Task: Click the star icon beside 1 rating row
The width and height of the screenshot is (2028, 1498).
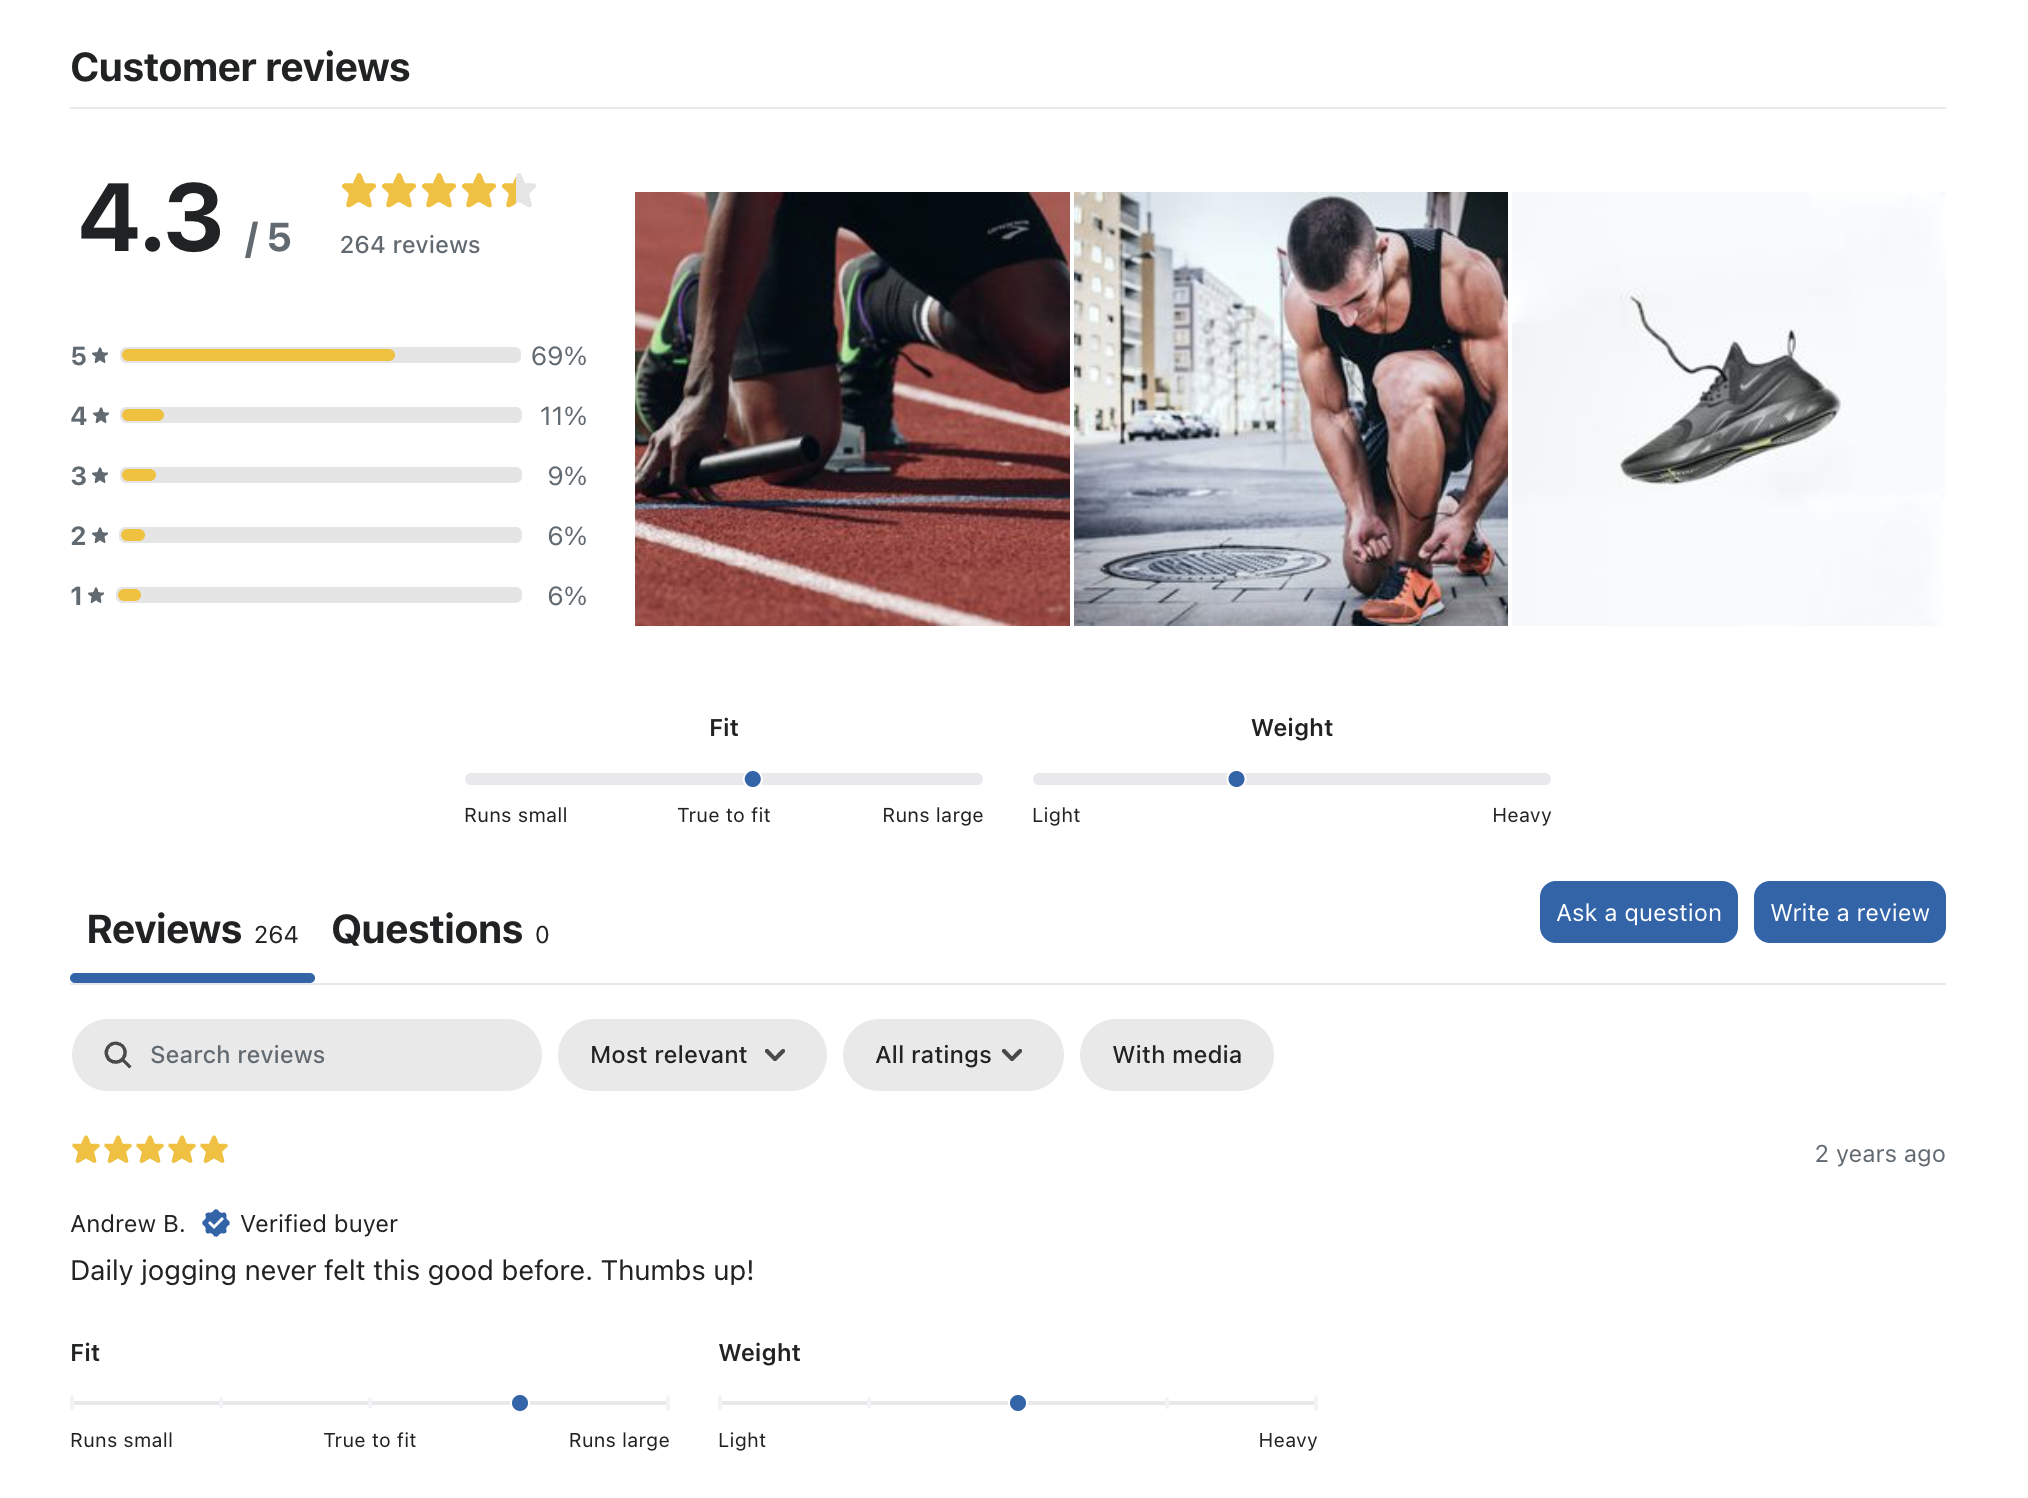Action: coord(96,596)
